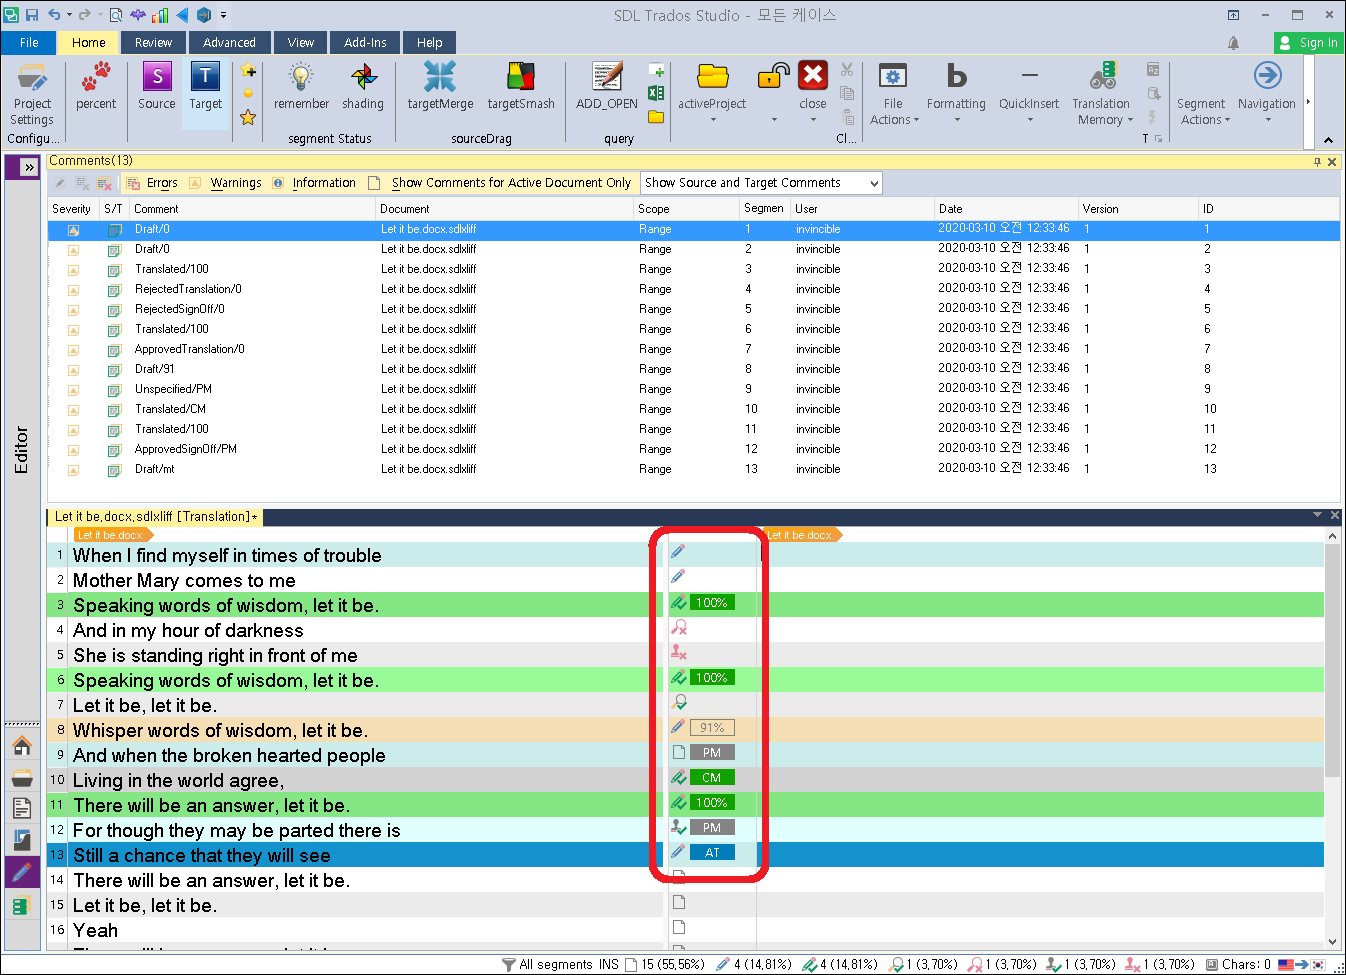Open the Show Source and Target Comments dropdown
The height and width of the screenshot is (975, 1346).
760,183
